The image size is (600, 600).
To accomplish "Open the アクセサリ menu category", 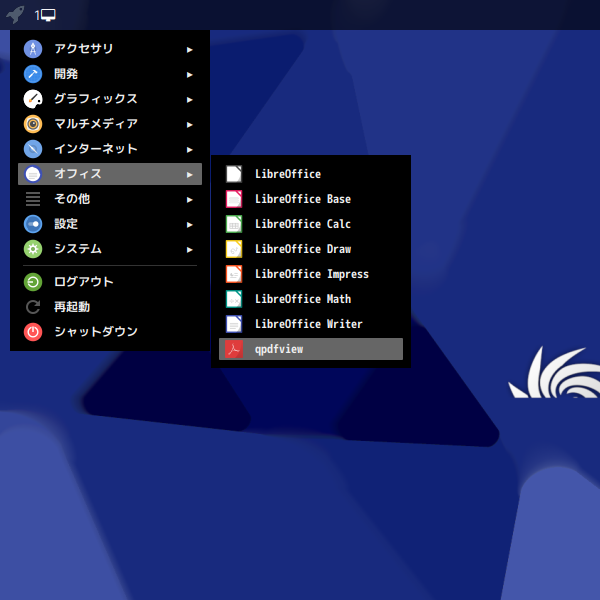I will [110, 49].
